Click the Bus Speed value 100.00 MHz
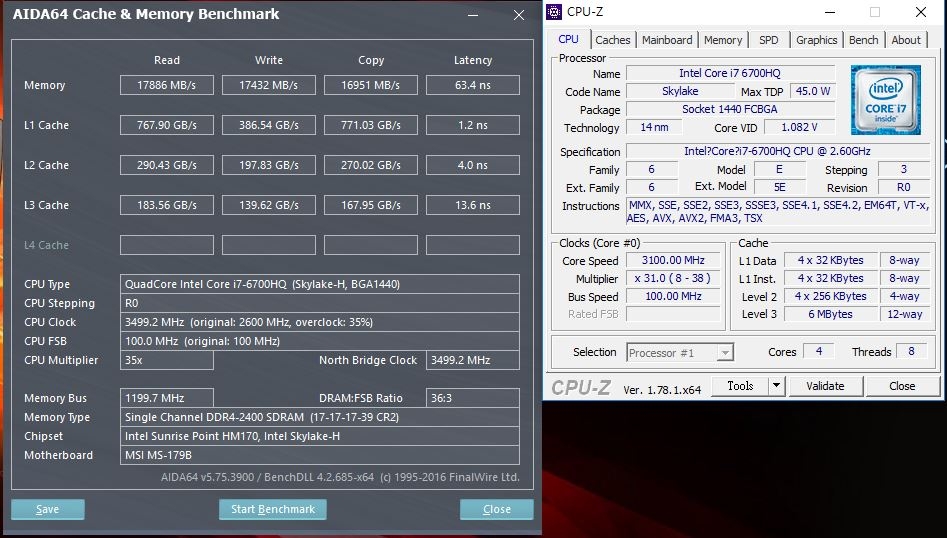947x538 pixels. (673, 296)
